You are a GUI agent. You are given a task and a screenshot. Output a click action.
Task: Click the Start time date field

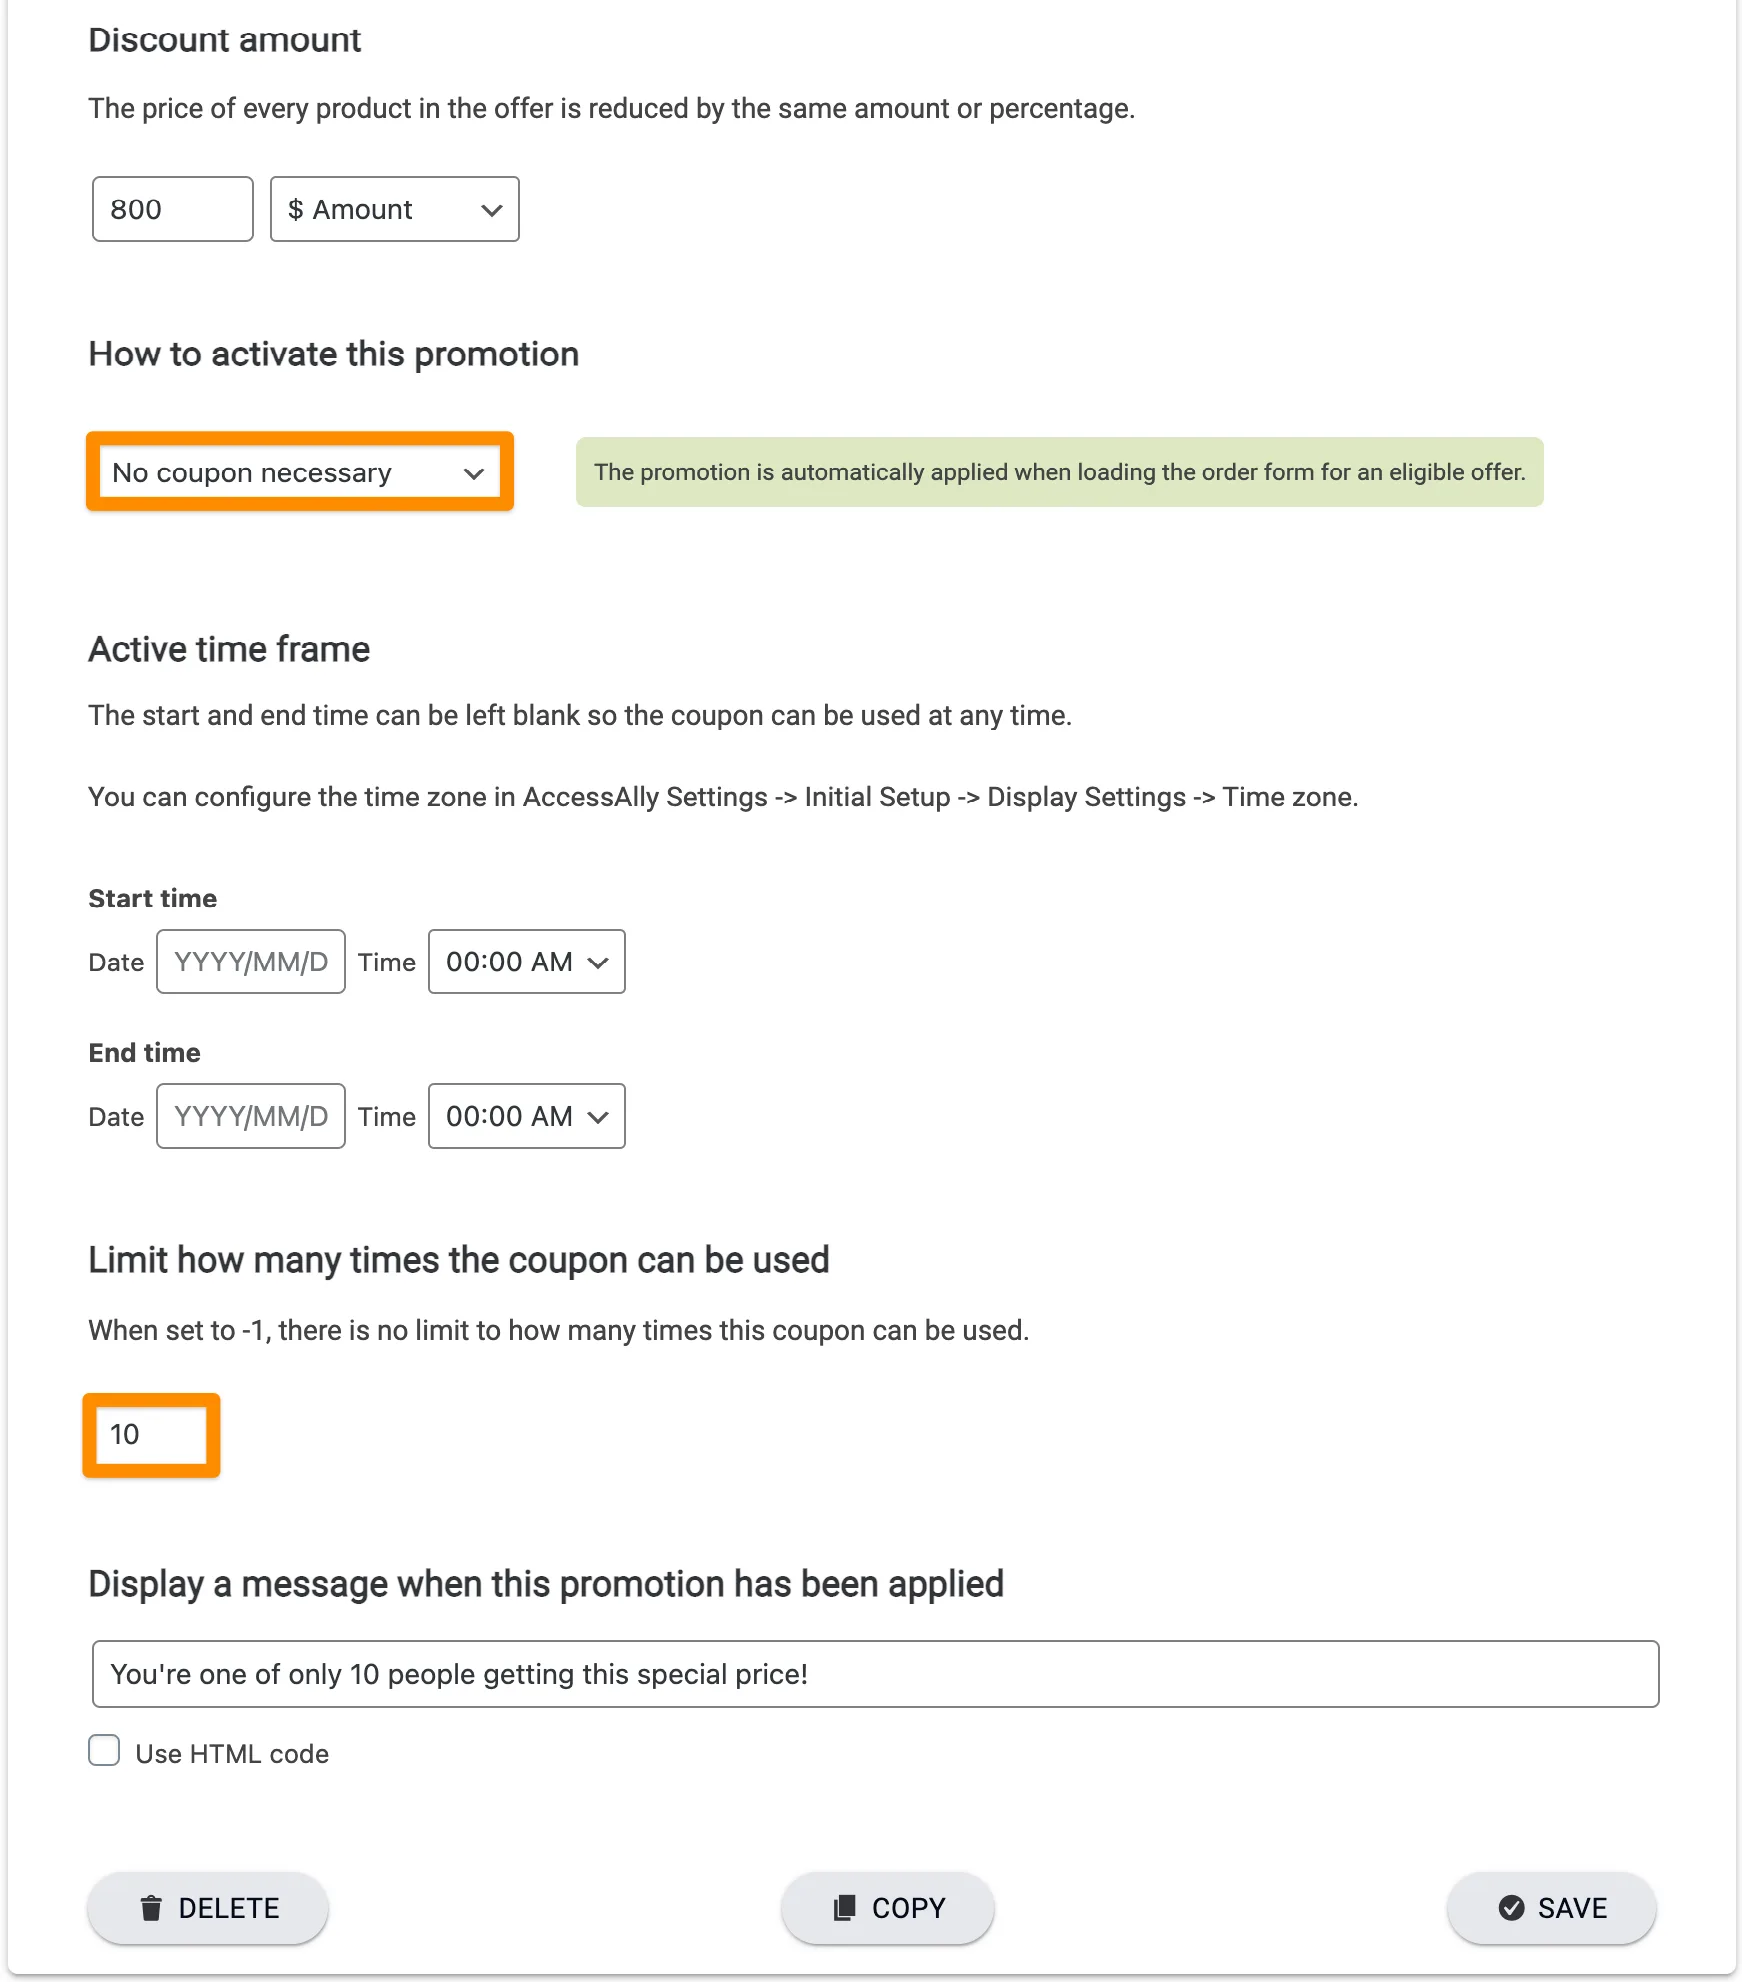[250, 961]
